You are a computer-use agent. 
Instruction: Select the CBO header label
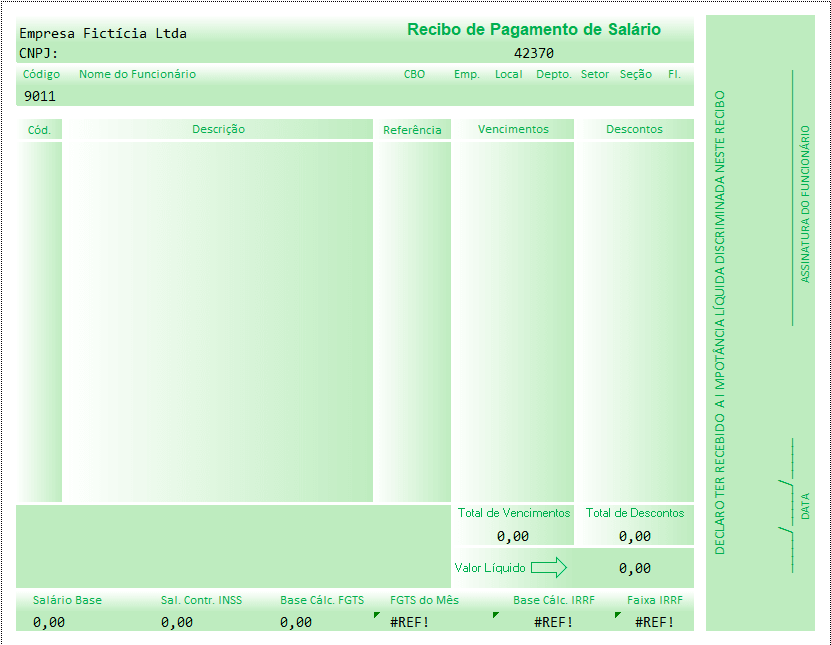click(x=414, y=74)
